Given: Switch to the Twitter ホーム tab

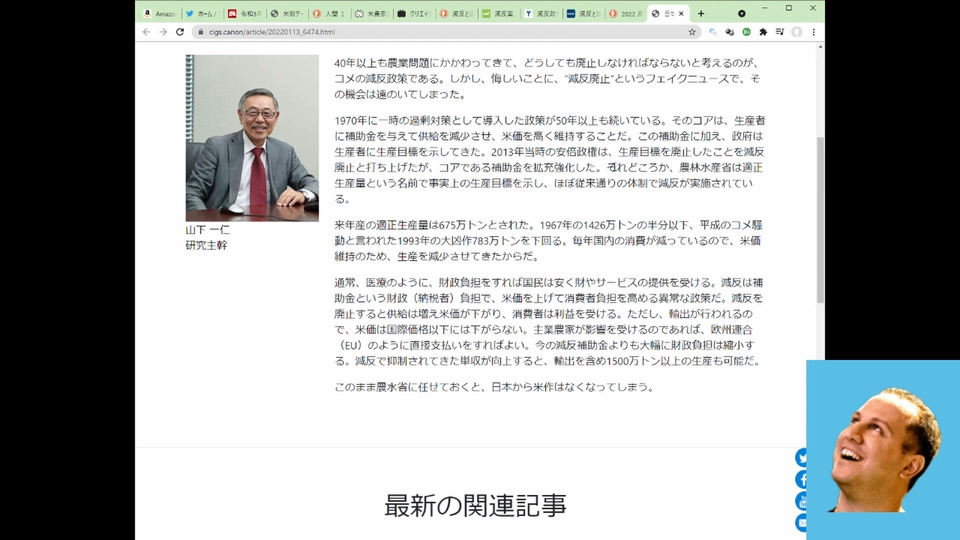Looking at the screenshot, I should [x=201, y=13].
